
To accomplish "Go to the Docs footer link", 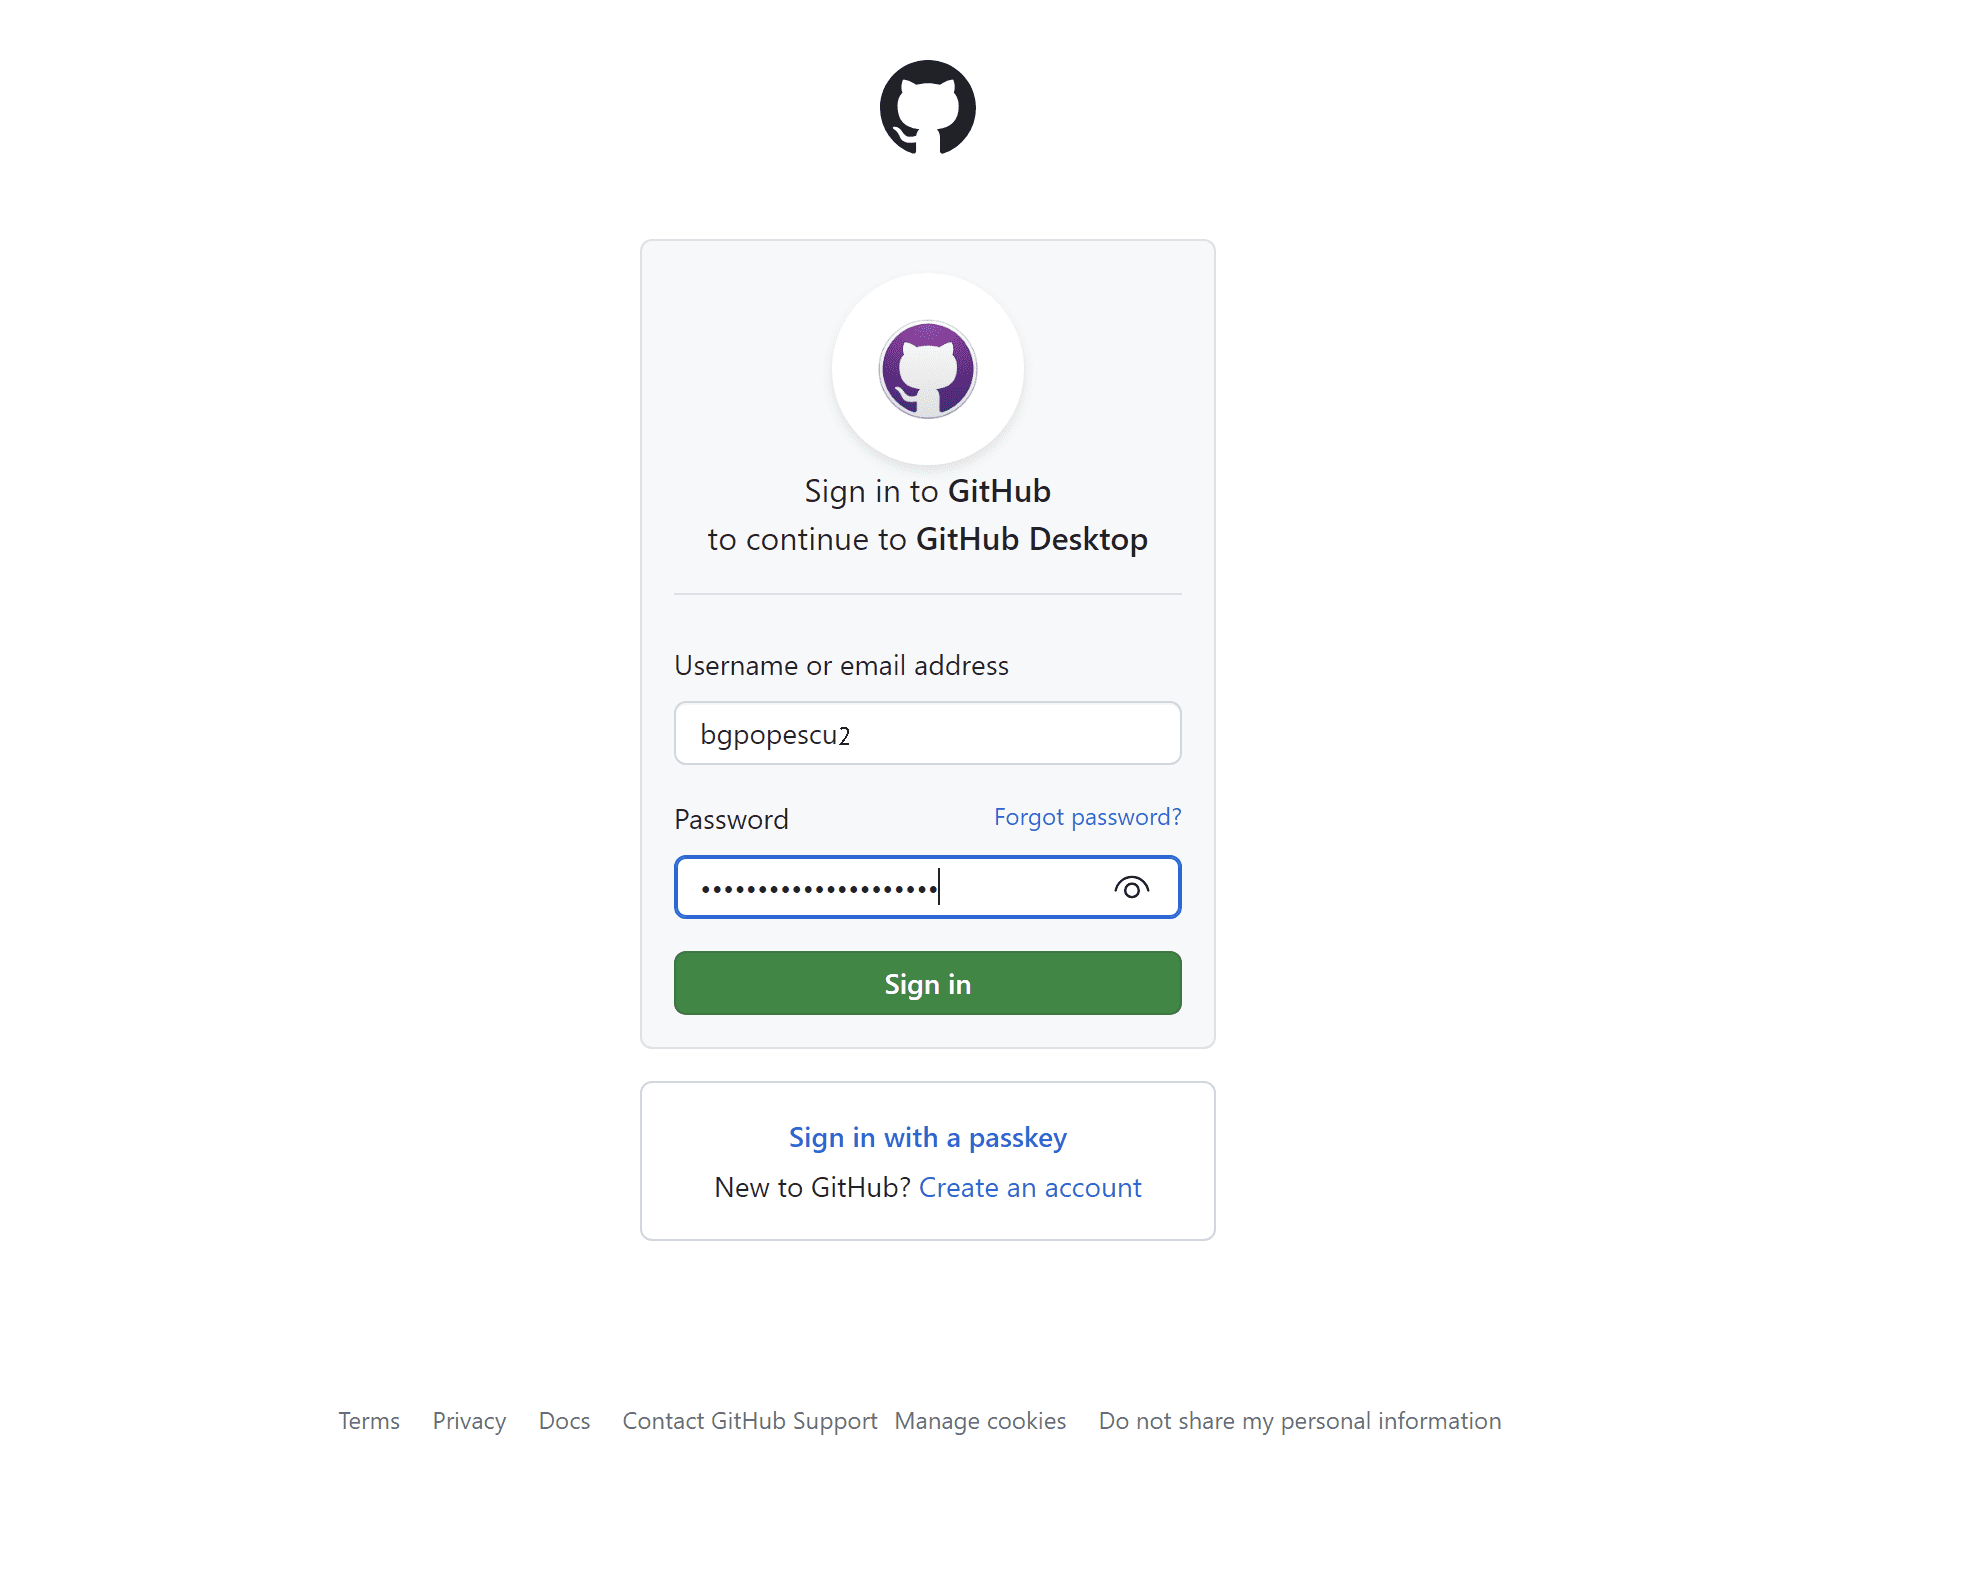I will point(564,1421).
